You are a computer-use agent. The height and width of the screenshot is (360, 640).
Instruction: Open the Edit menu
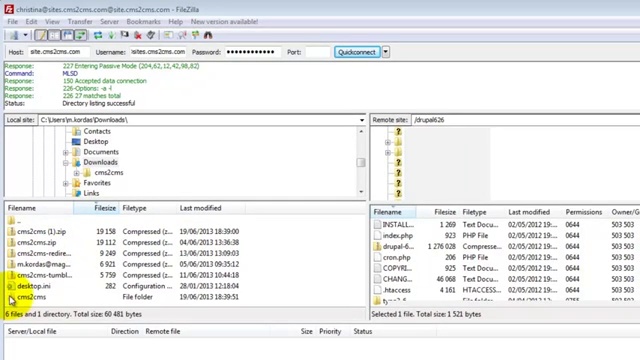point(31,22)
